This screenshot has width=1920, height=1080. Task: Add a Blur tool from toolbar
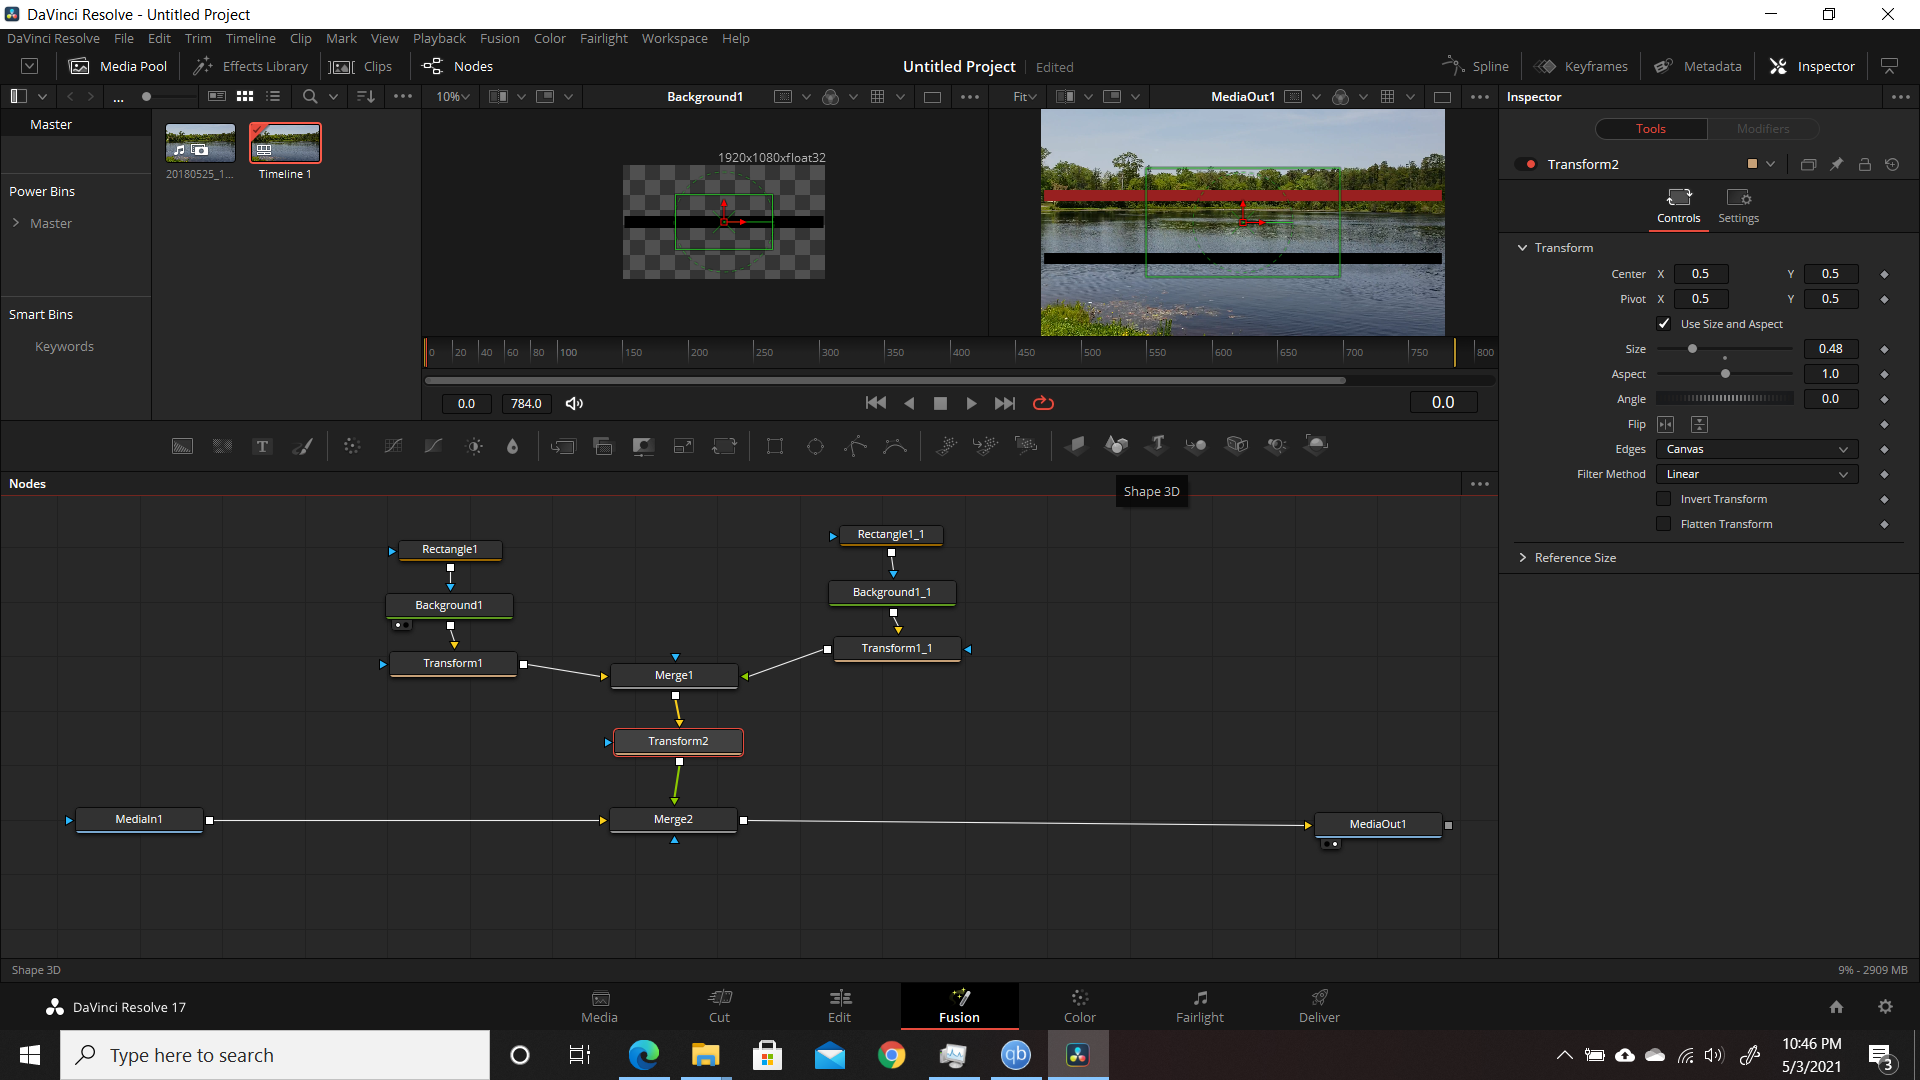(513, 446)
